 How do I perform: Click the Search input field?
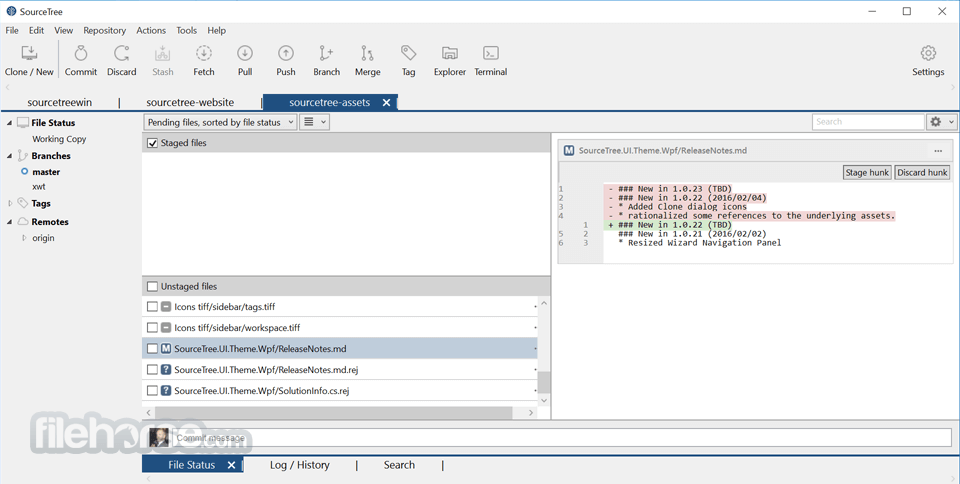(868, 122)
